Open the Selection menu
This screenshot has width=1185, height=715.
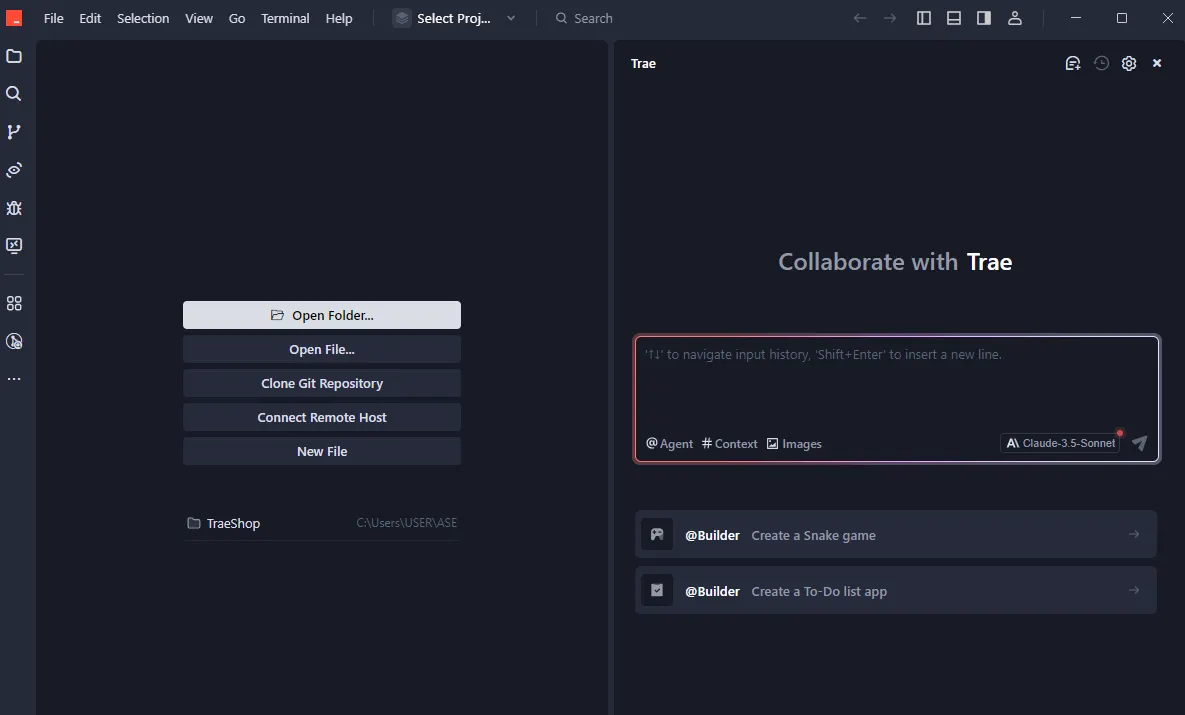pos(143,18)
